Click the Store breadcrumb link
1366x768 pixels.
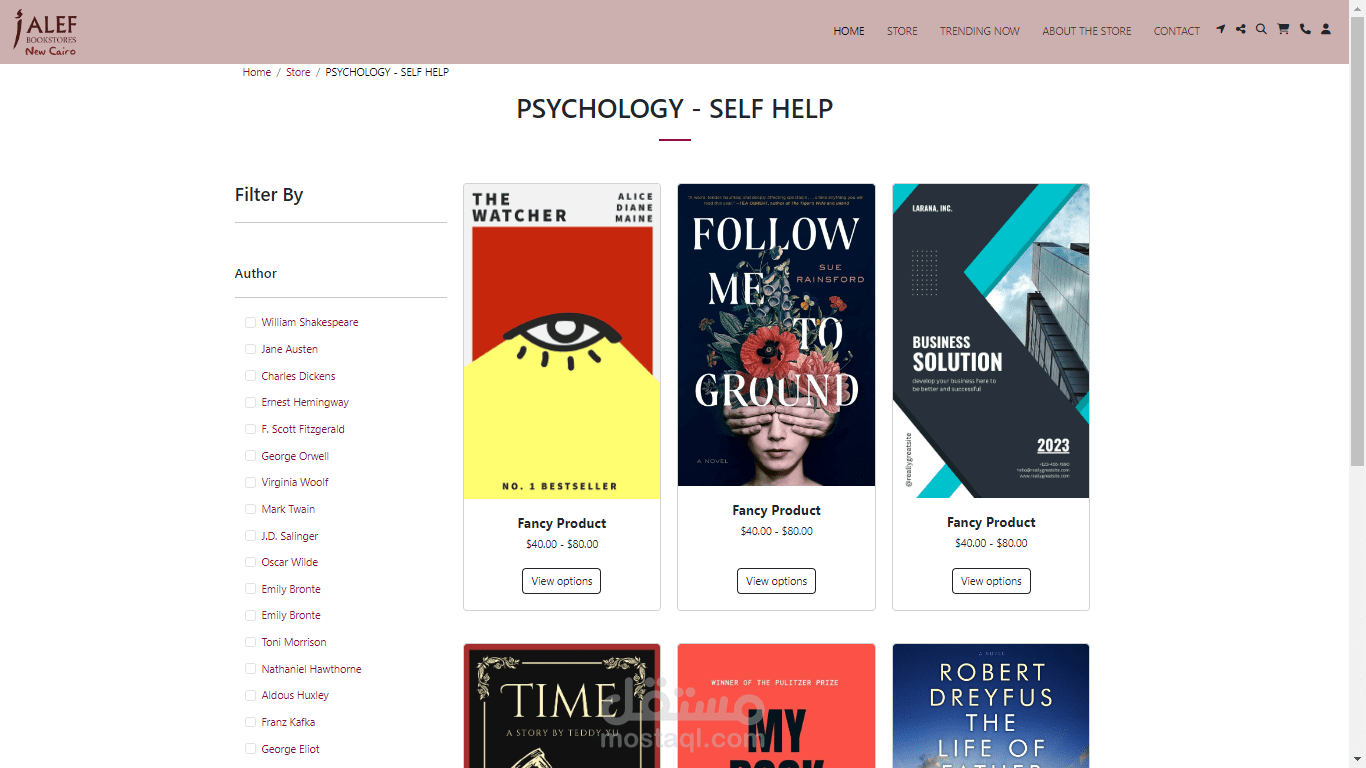[x=298, y=72]
